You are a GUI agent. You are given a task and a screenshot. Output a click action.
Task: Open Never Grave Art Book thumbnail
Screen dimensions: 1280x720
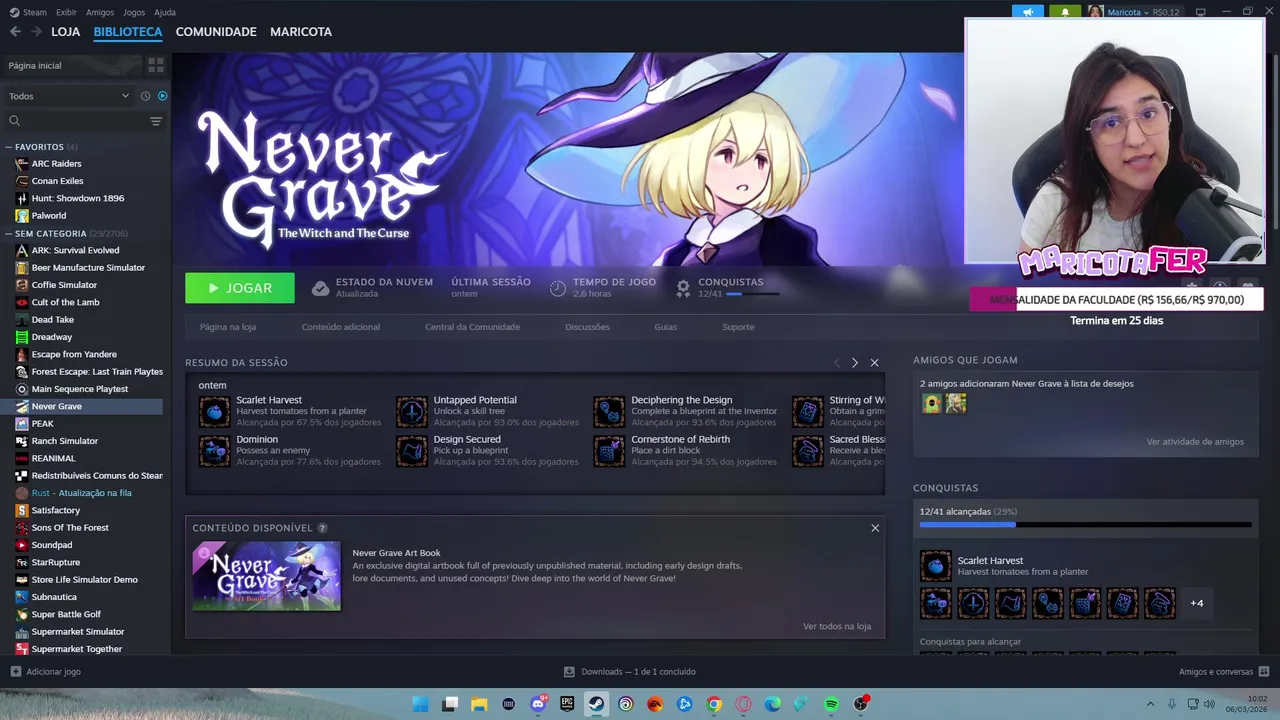tap(266, 576)
